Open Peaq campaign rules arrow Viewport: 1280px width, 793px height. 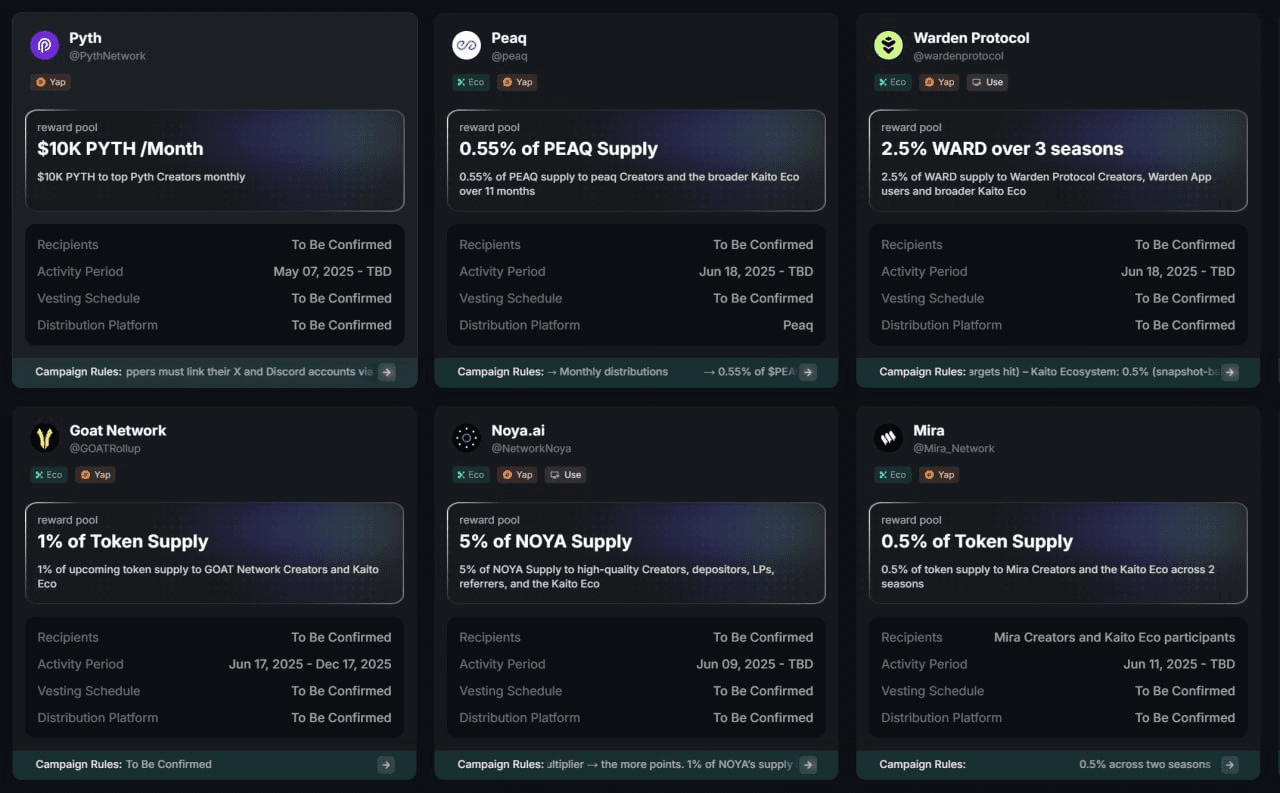point(808,372)
